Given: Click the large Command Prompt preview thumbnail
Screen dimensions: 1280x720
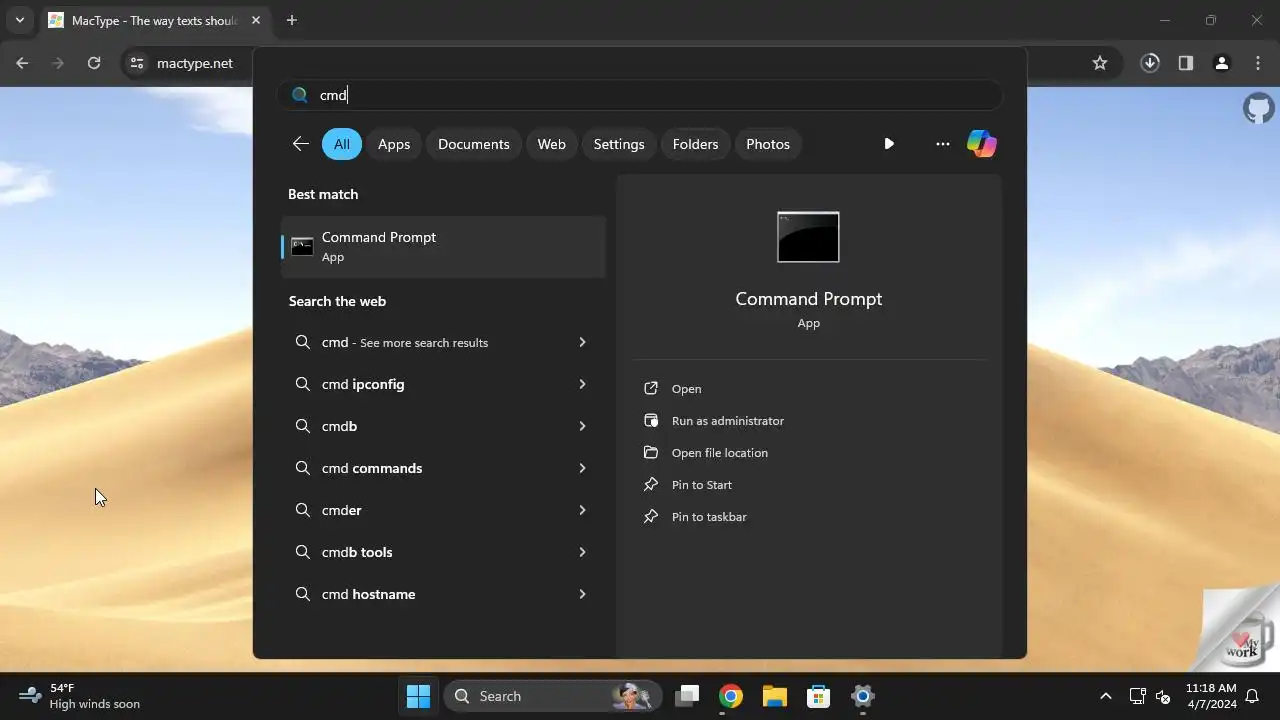Looking at the screenshot, I should coord(808,237).
